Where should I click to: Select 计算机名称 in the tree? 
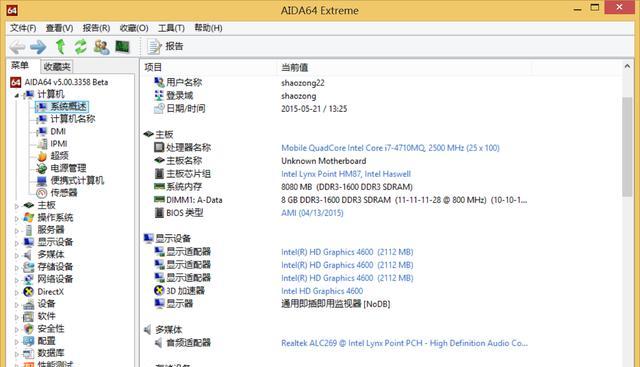pos(73,119)
